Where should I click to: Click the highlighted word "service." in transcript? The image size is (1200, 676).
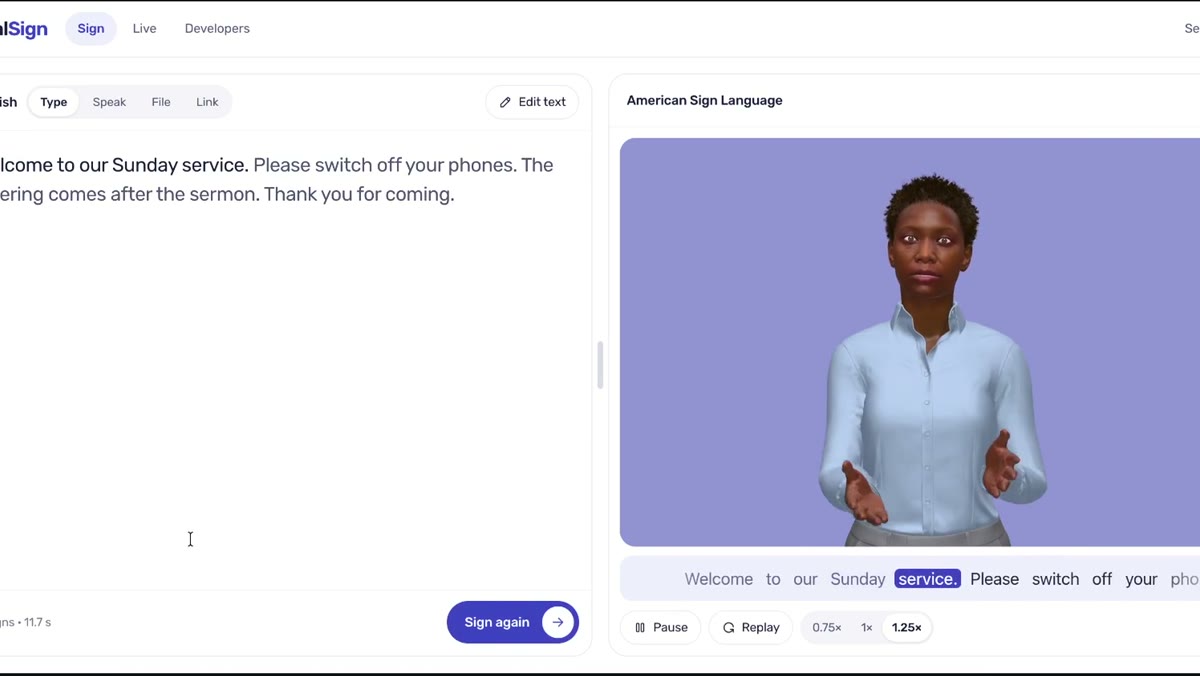coord(927,579)
